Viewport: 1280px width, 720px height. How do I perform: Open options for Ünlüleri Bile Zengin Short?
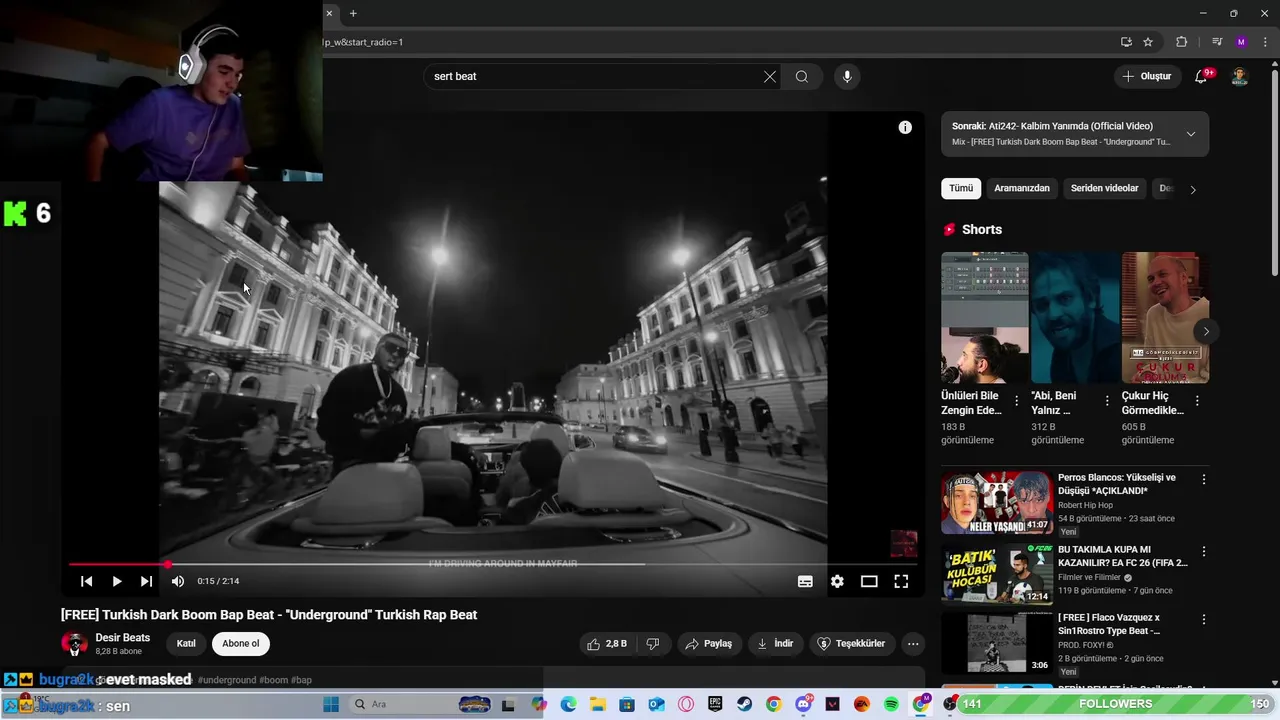(1017, 401)
